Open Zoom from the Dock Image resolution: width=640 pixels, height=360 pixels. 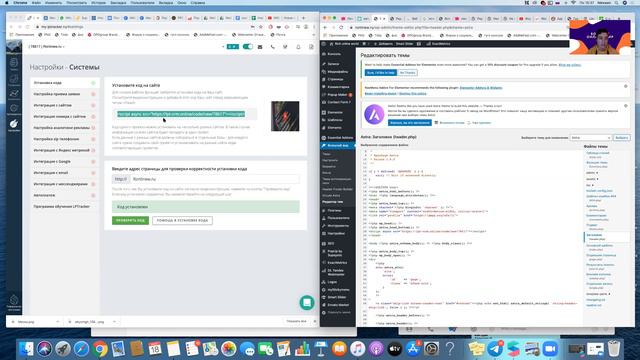(x=550, y=349)
